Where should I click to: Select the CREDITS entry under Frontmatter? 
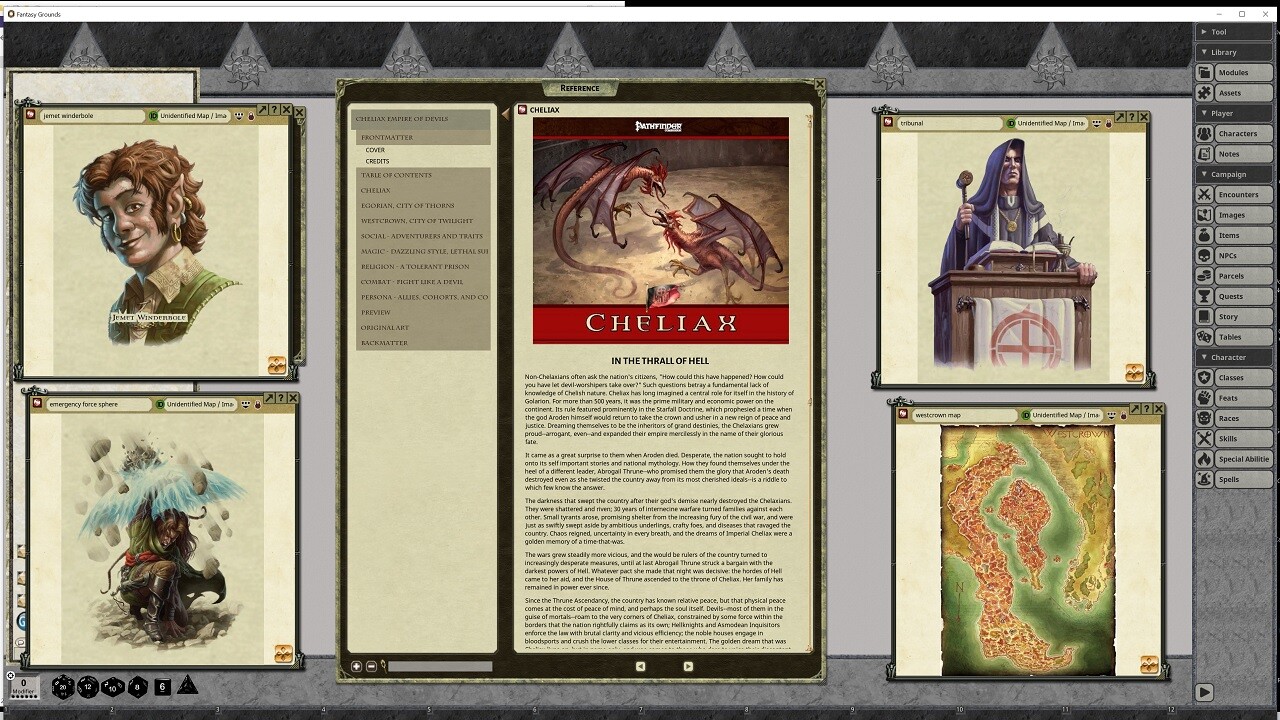pyautogui.click(x=378, y=161)
